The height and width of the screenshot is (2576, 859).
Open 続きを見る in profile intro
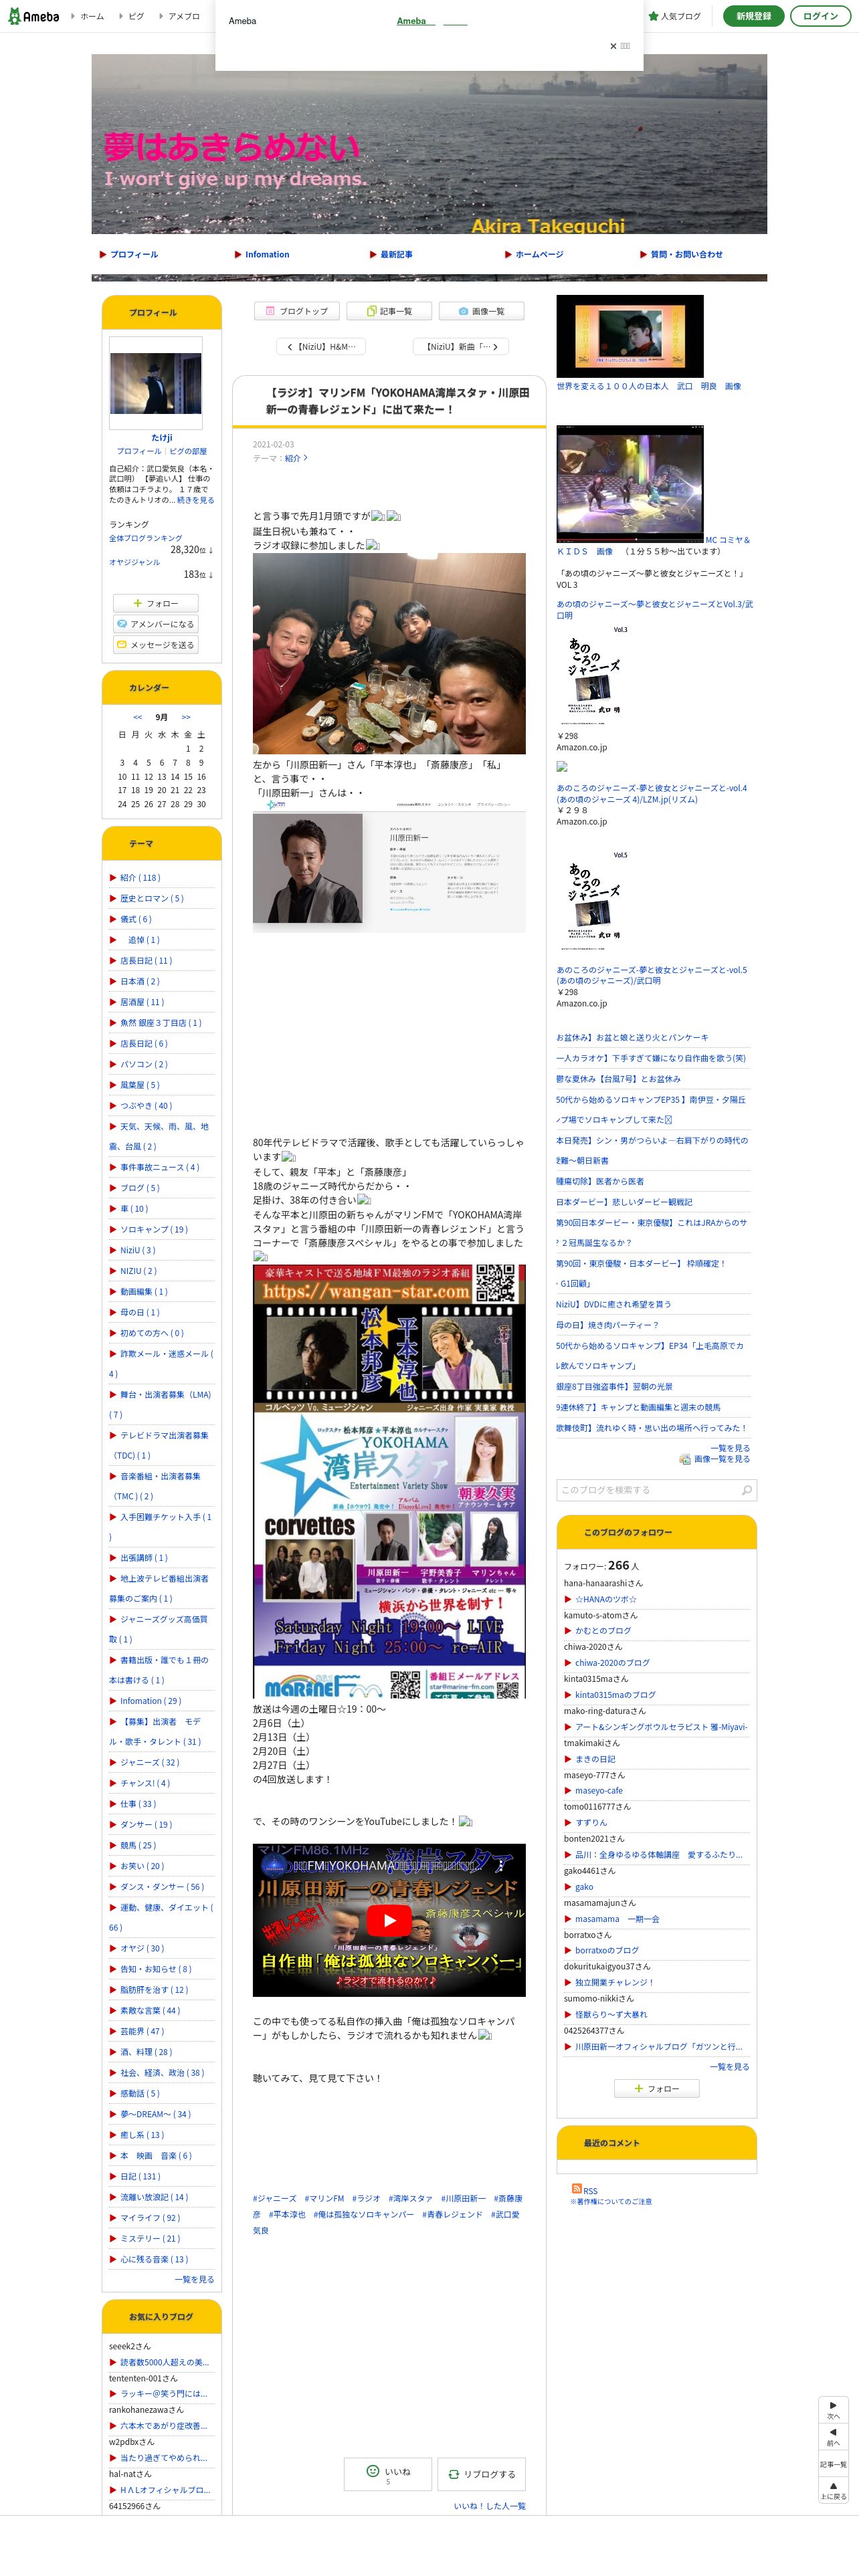pyautogui.click(x=195, y=501)
